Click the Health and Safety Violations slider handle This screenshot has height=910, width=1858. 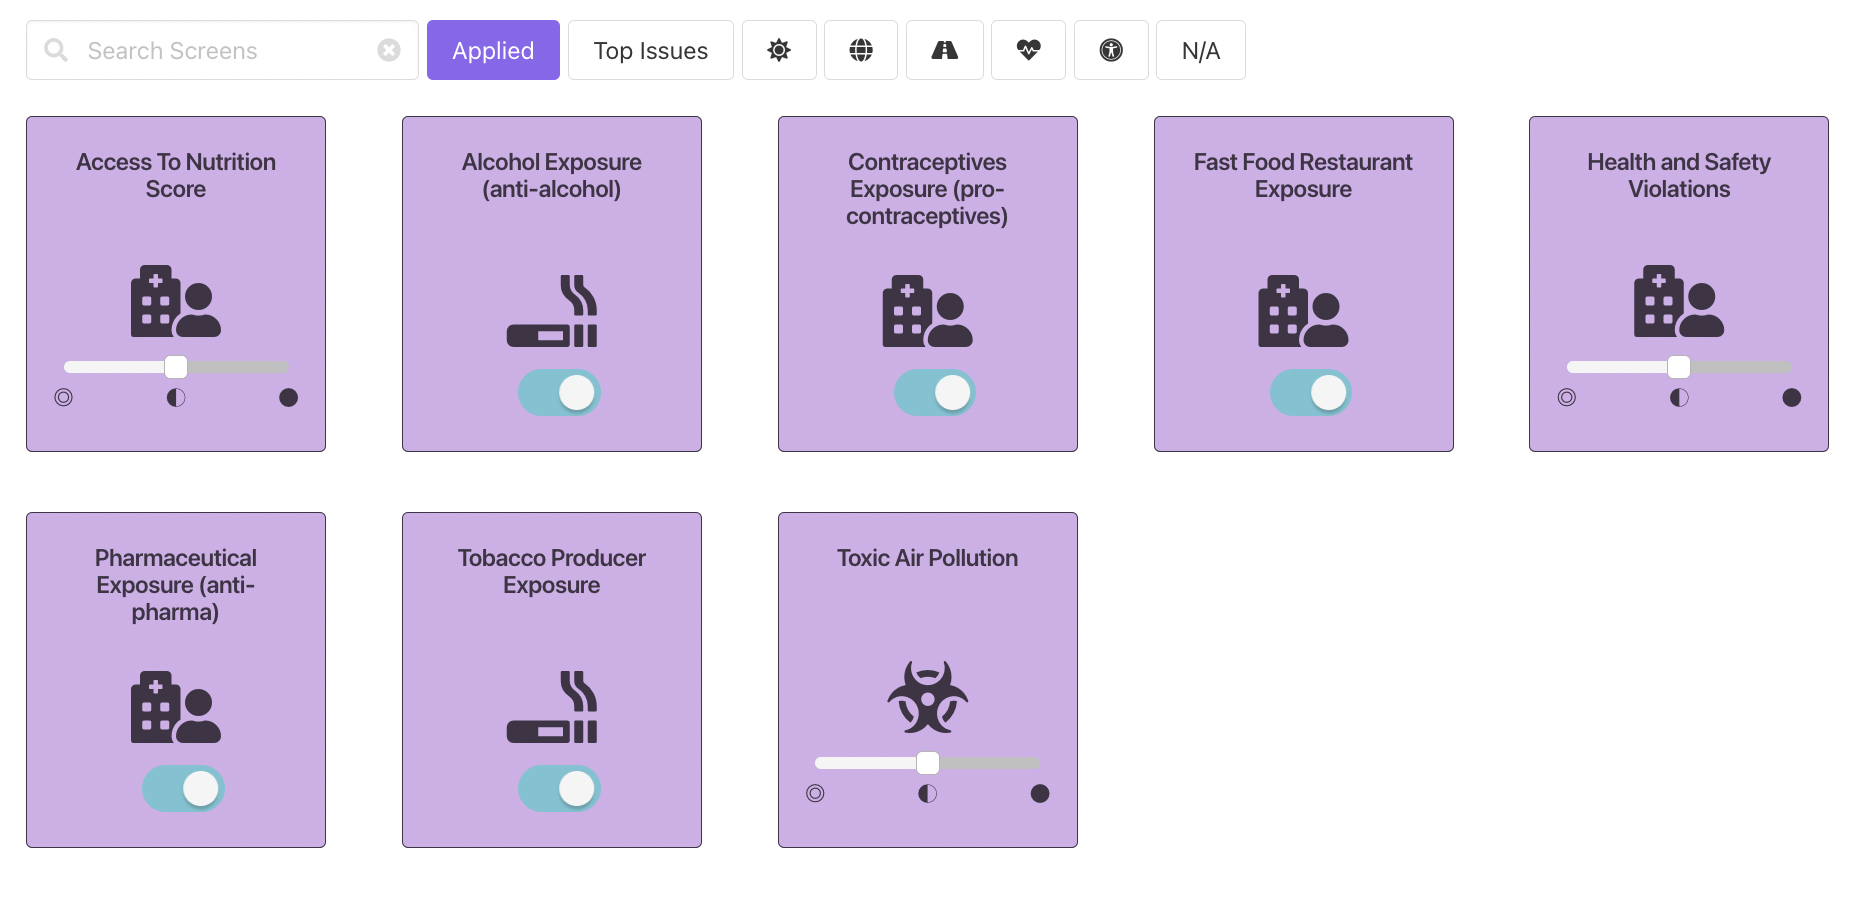1679,367
